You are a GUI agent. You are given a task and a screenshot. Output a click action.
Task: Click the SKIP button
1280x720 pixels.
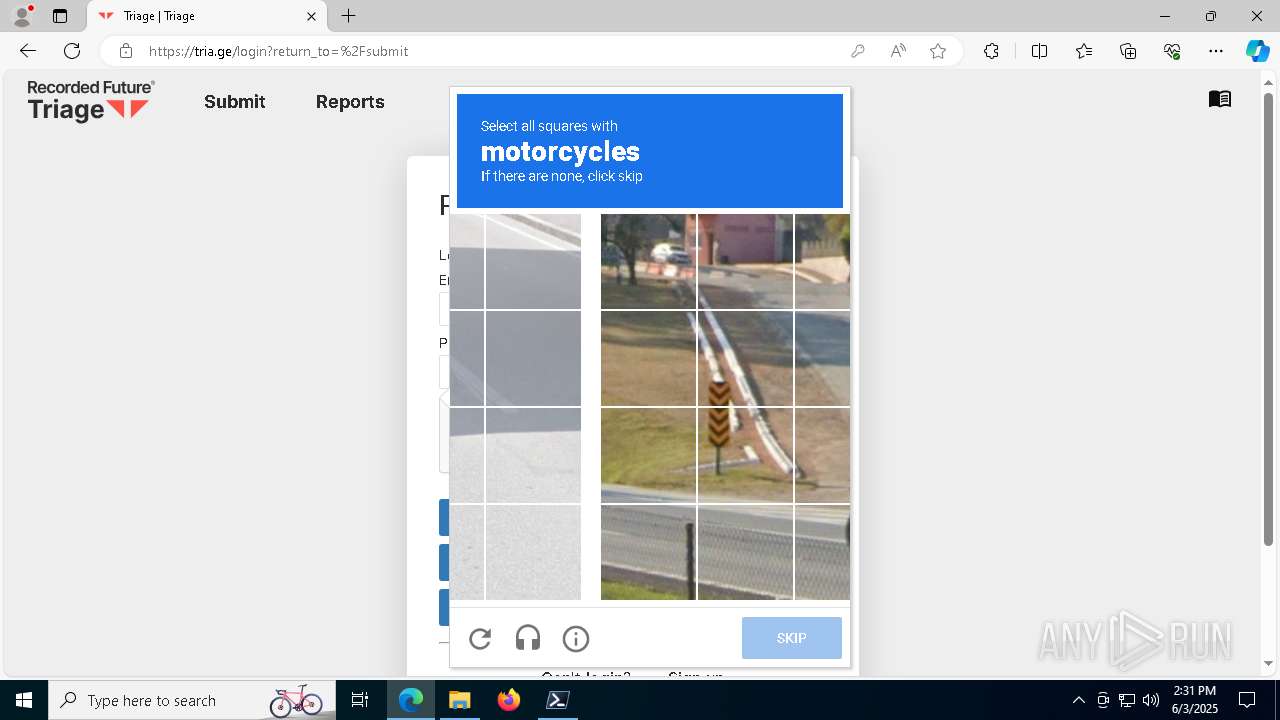pos(792,638)
